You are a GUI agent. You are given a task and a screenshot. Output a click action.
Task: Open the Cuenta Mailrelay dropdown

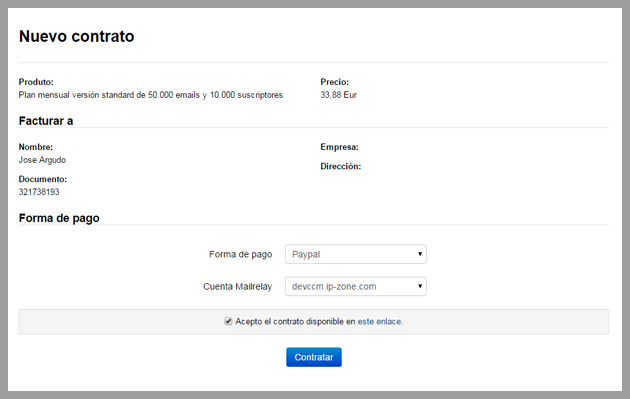[356, 286]
